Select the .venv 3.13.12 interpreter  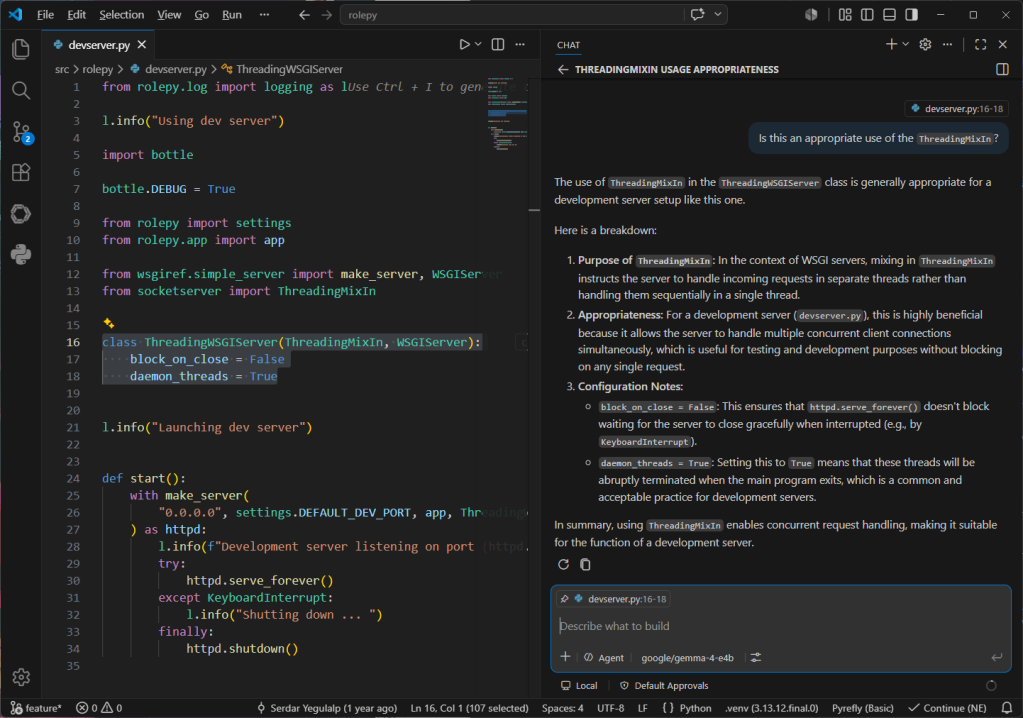pos(771,708)
